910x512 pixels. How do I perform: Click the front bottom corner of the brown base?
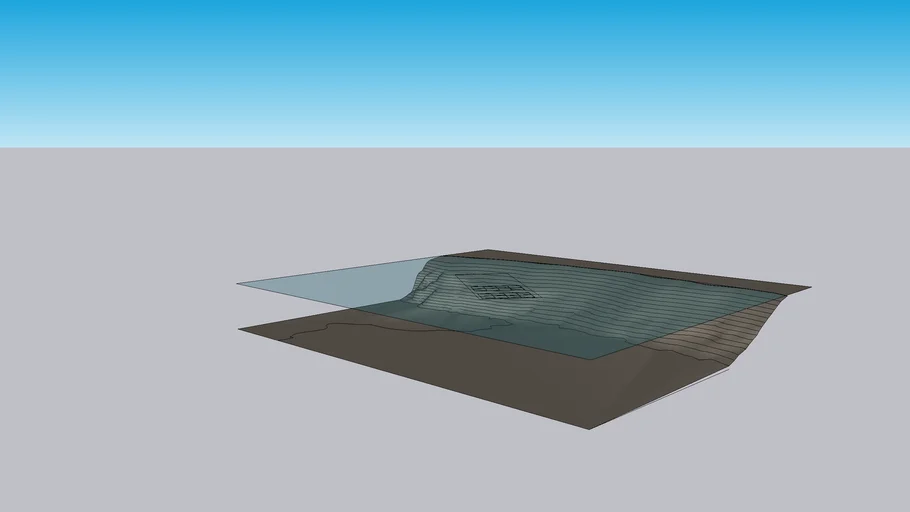click(589, 428)
